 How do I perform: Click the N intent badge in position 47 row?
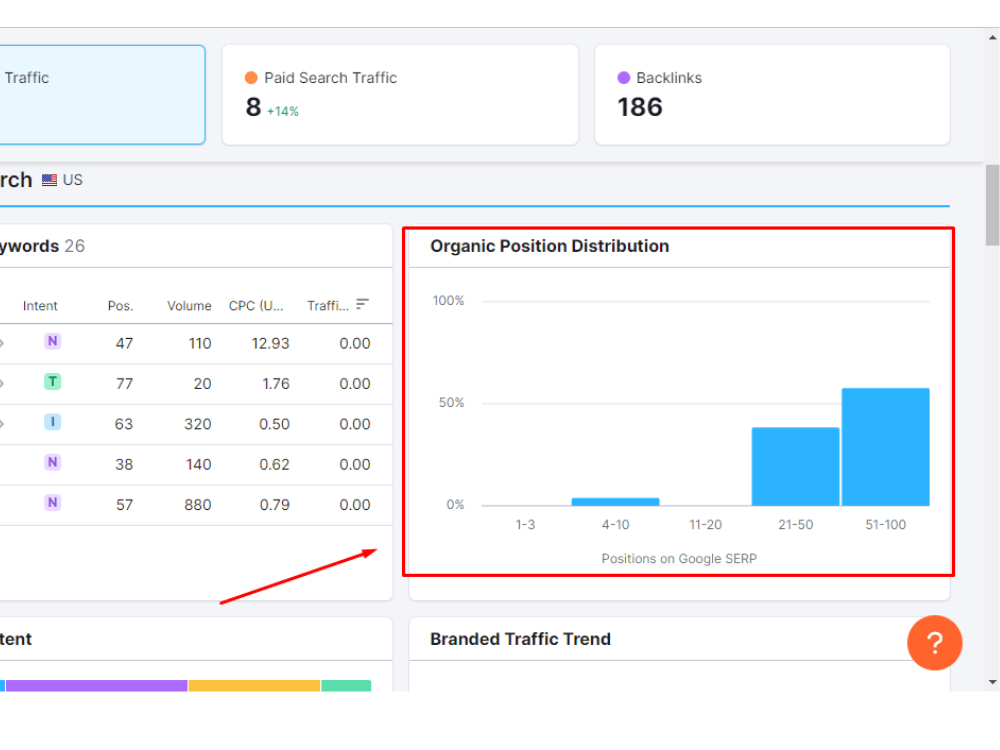(x=52, y=341)
